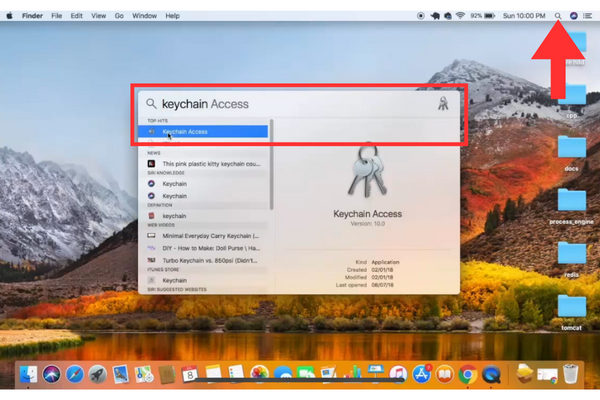Open Calendar from the Dock

pyautogui.click(x=190, y=374)
